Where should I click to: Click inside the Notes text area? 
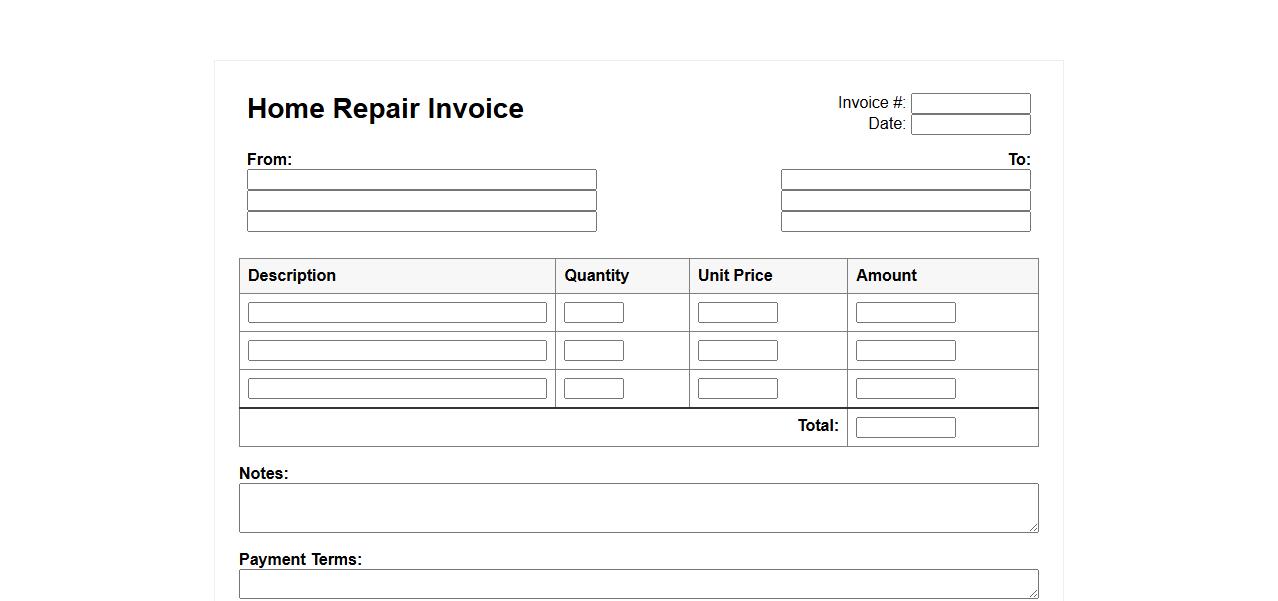point(638,508)
